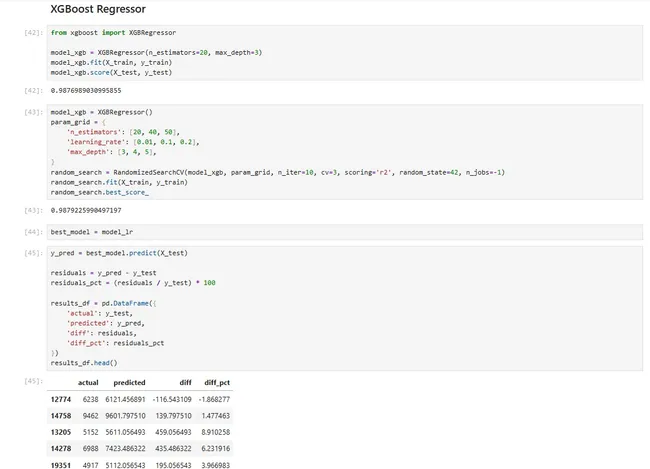
Task: Click the 'diff' column header
Action: 185,383
